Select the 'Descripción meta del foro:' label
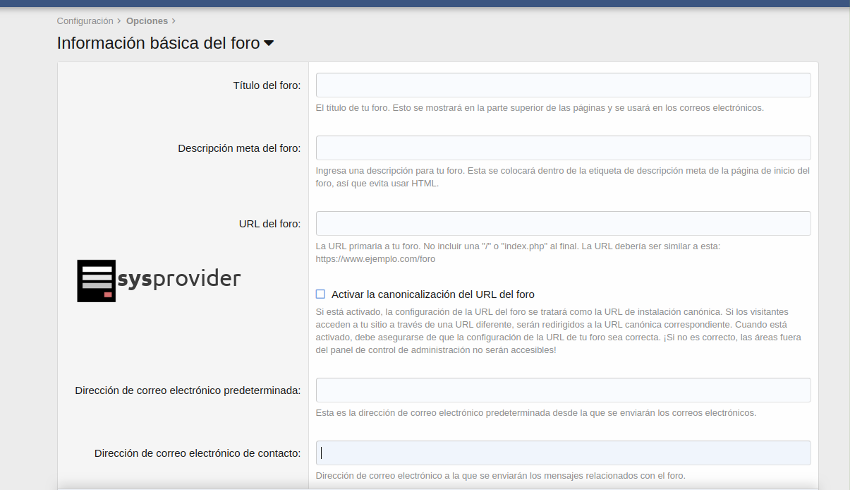 click(x=239, y=148)
